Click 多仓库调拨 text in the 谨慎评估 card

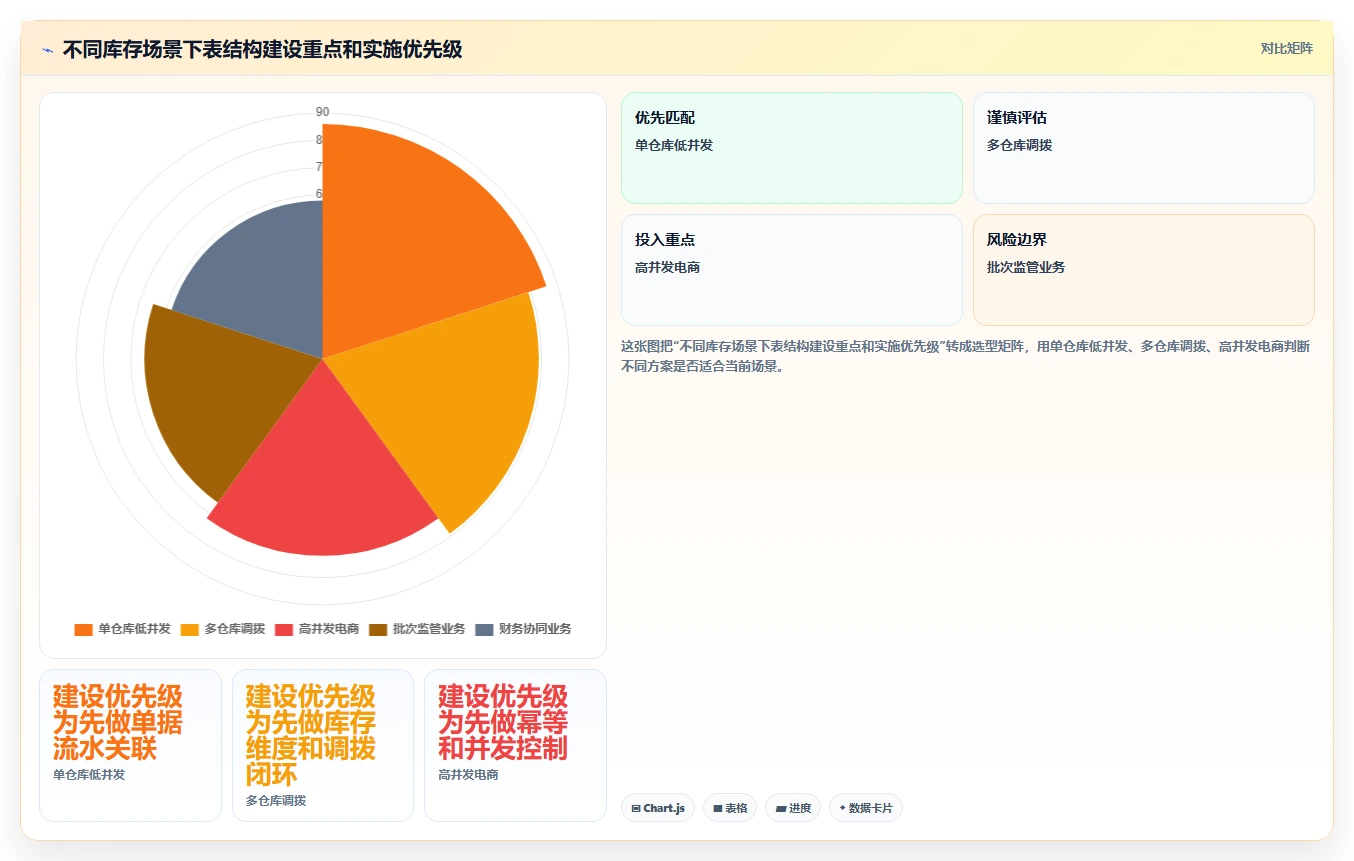tap(1019, 146)
